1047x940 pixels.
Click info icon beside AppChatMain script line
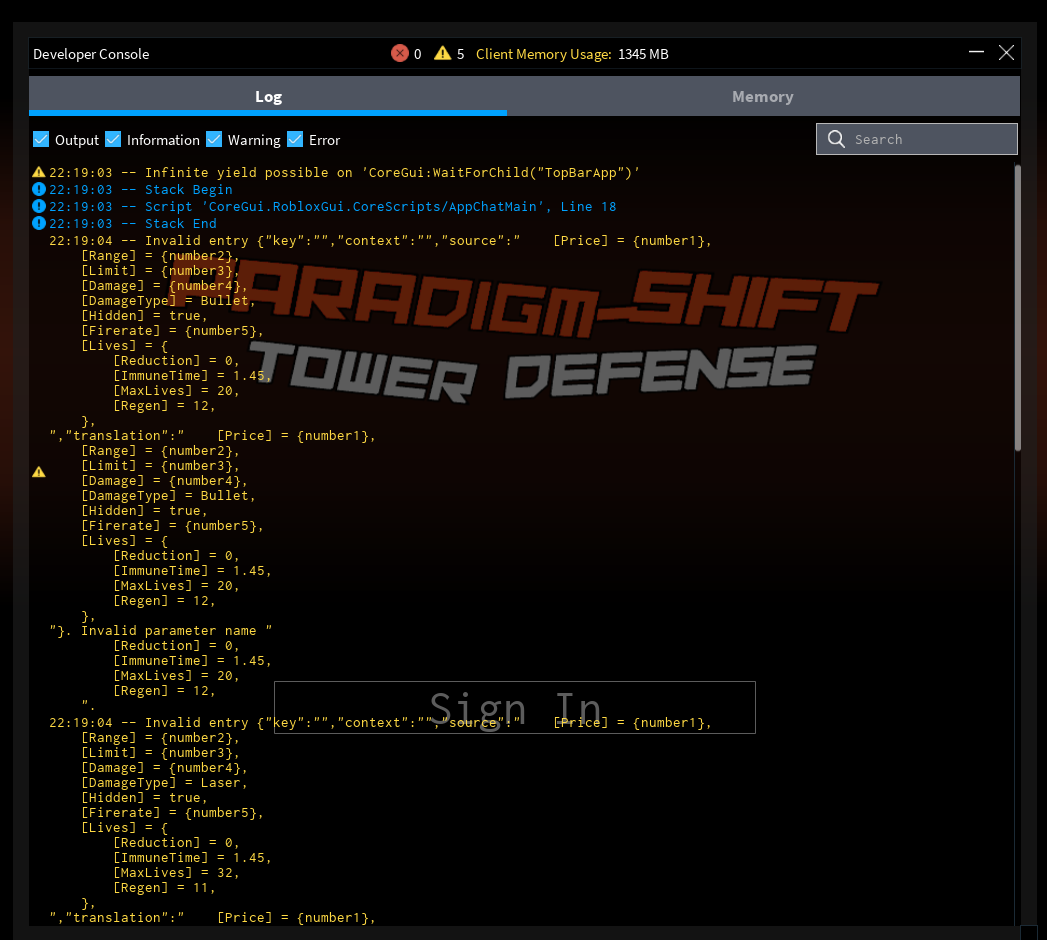pos(39,206)
